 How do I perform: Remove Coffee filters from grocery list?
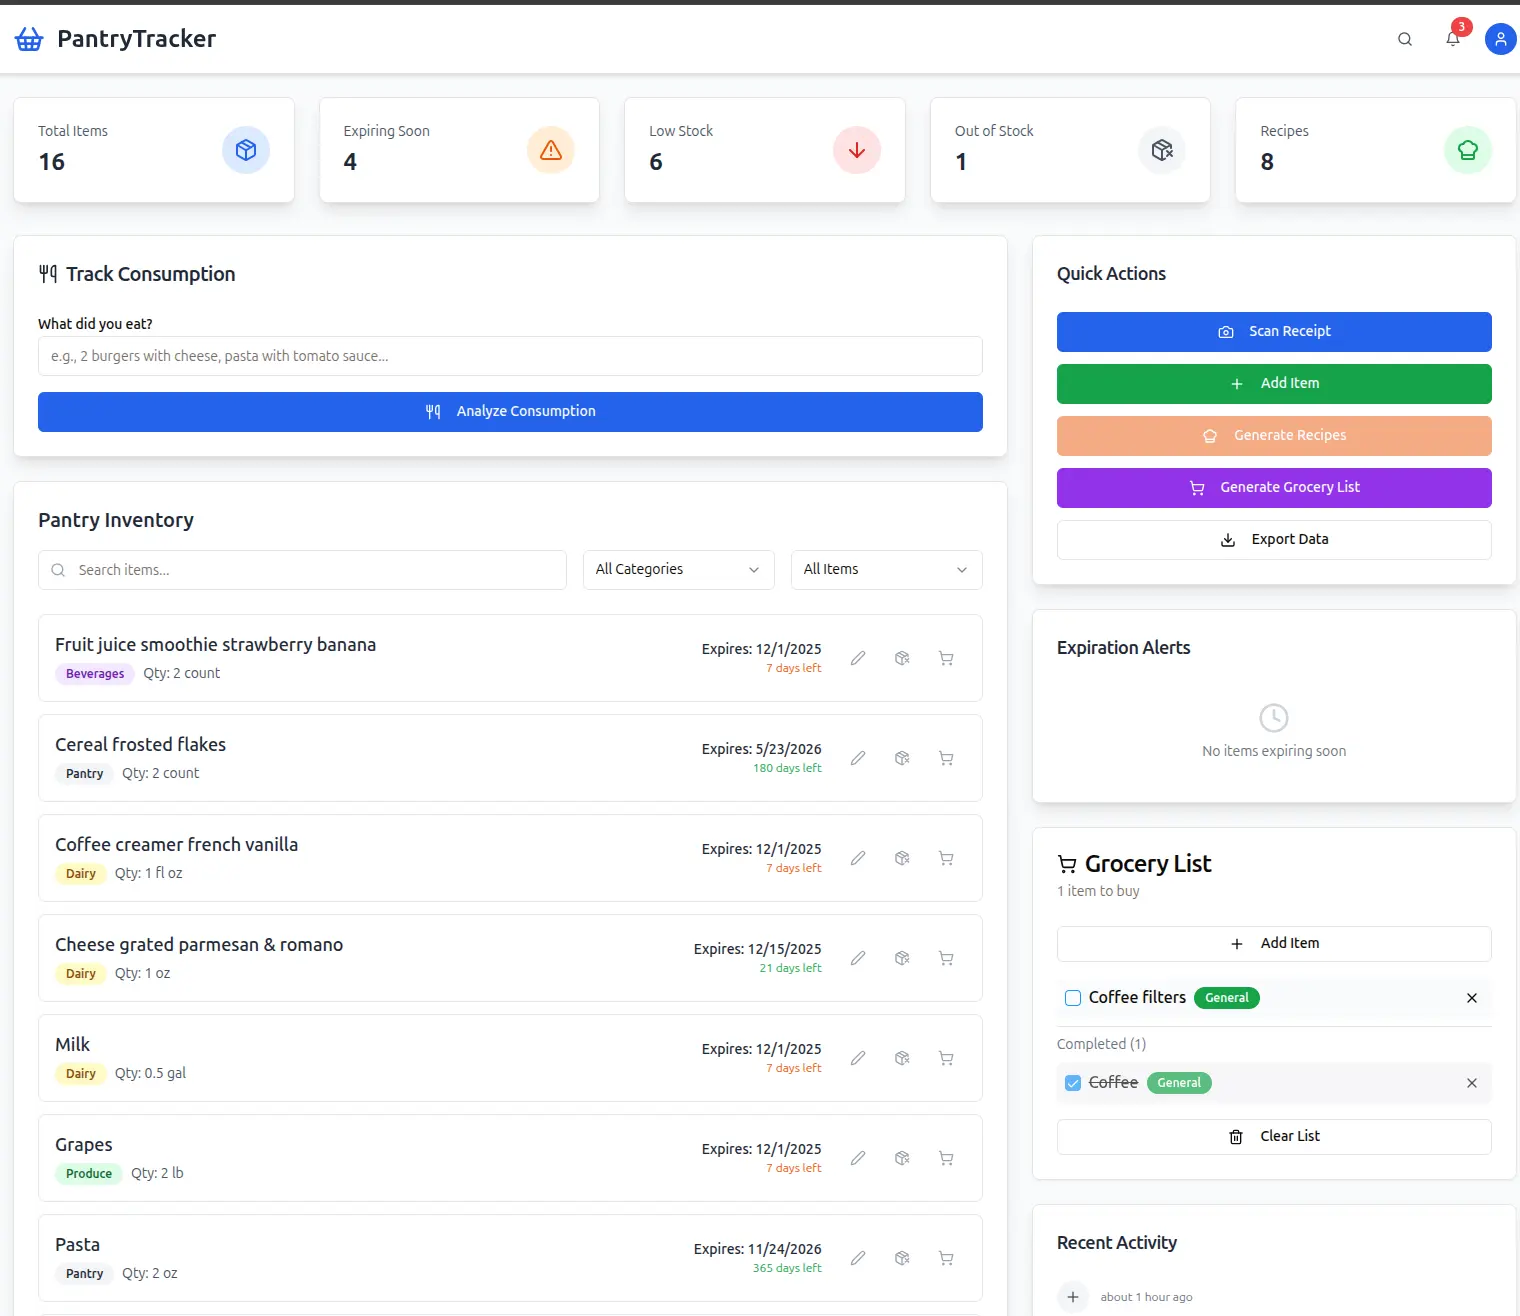point(1471,998)
